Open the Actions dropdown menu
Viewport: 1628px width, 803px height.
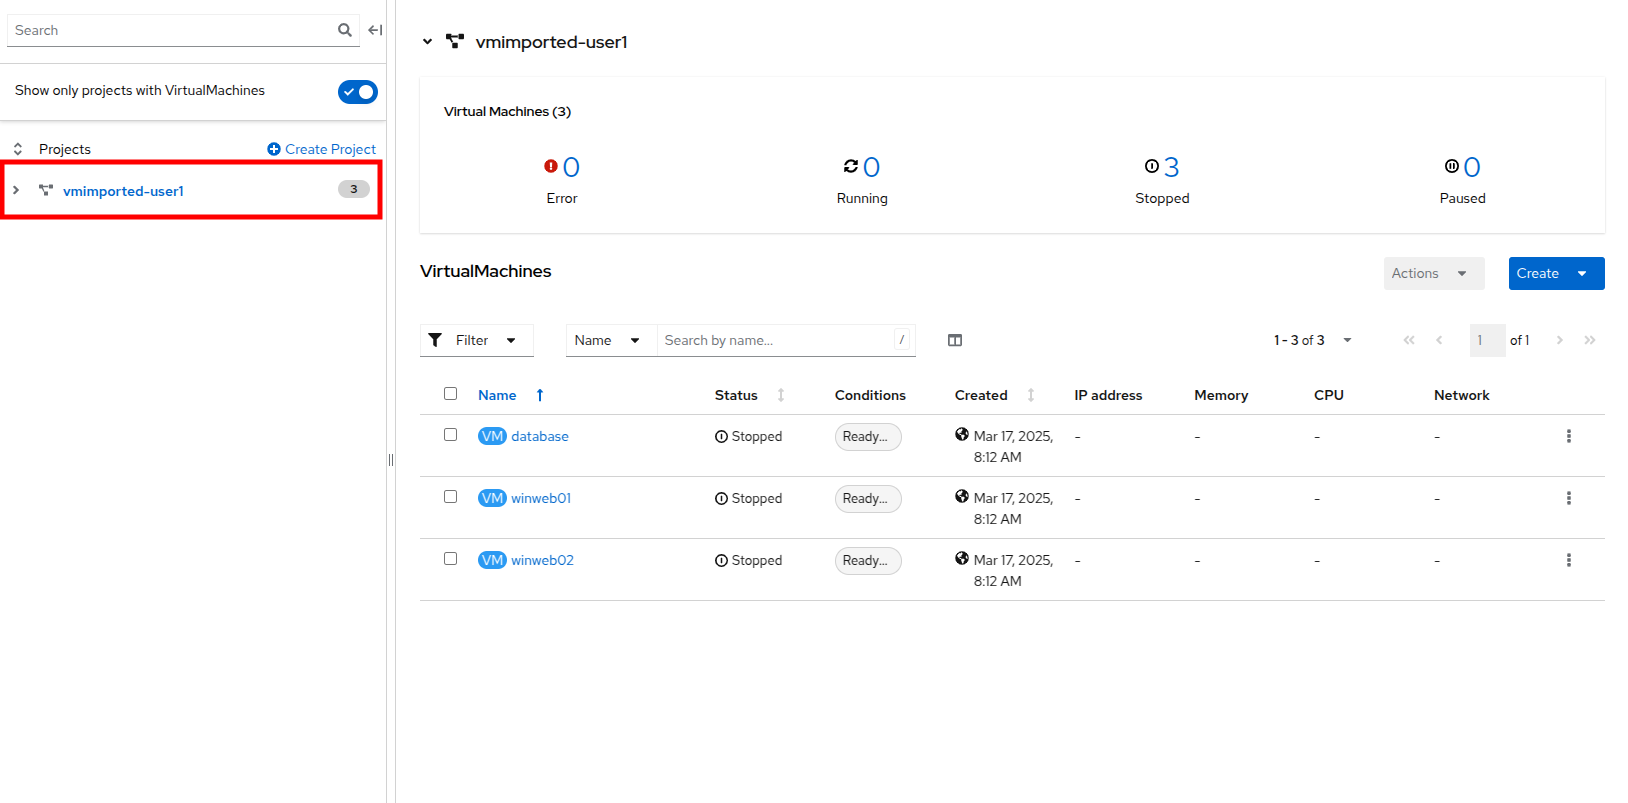(x=1432, y=273)
